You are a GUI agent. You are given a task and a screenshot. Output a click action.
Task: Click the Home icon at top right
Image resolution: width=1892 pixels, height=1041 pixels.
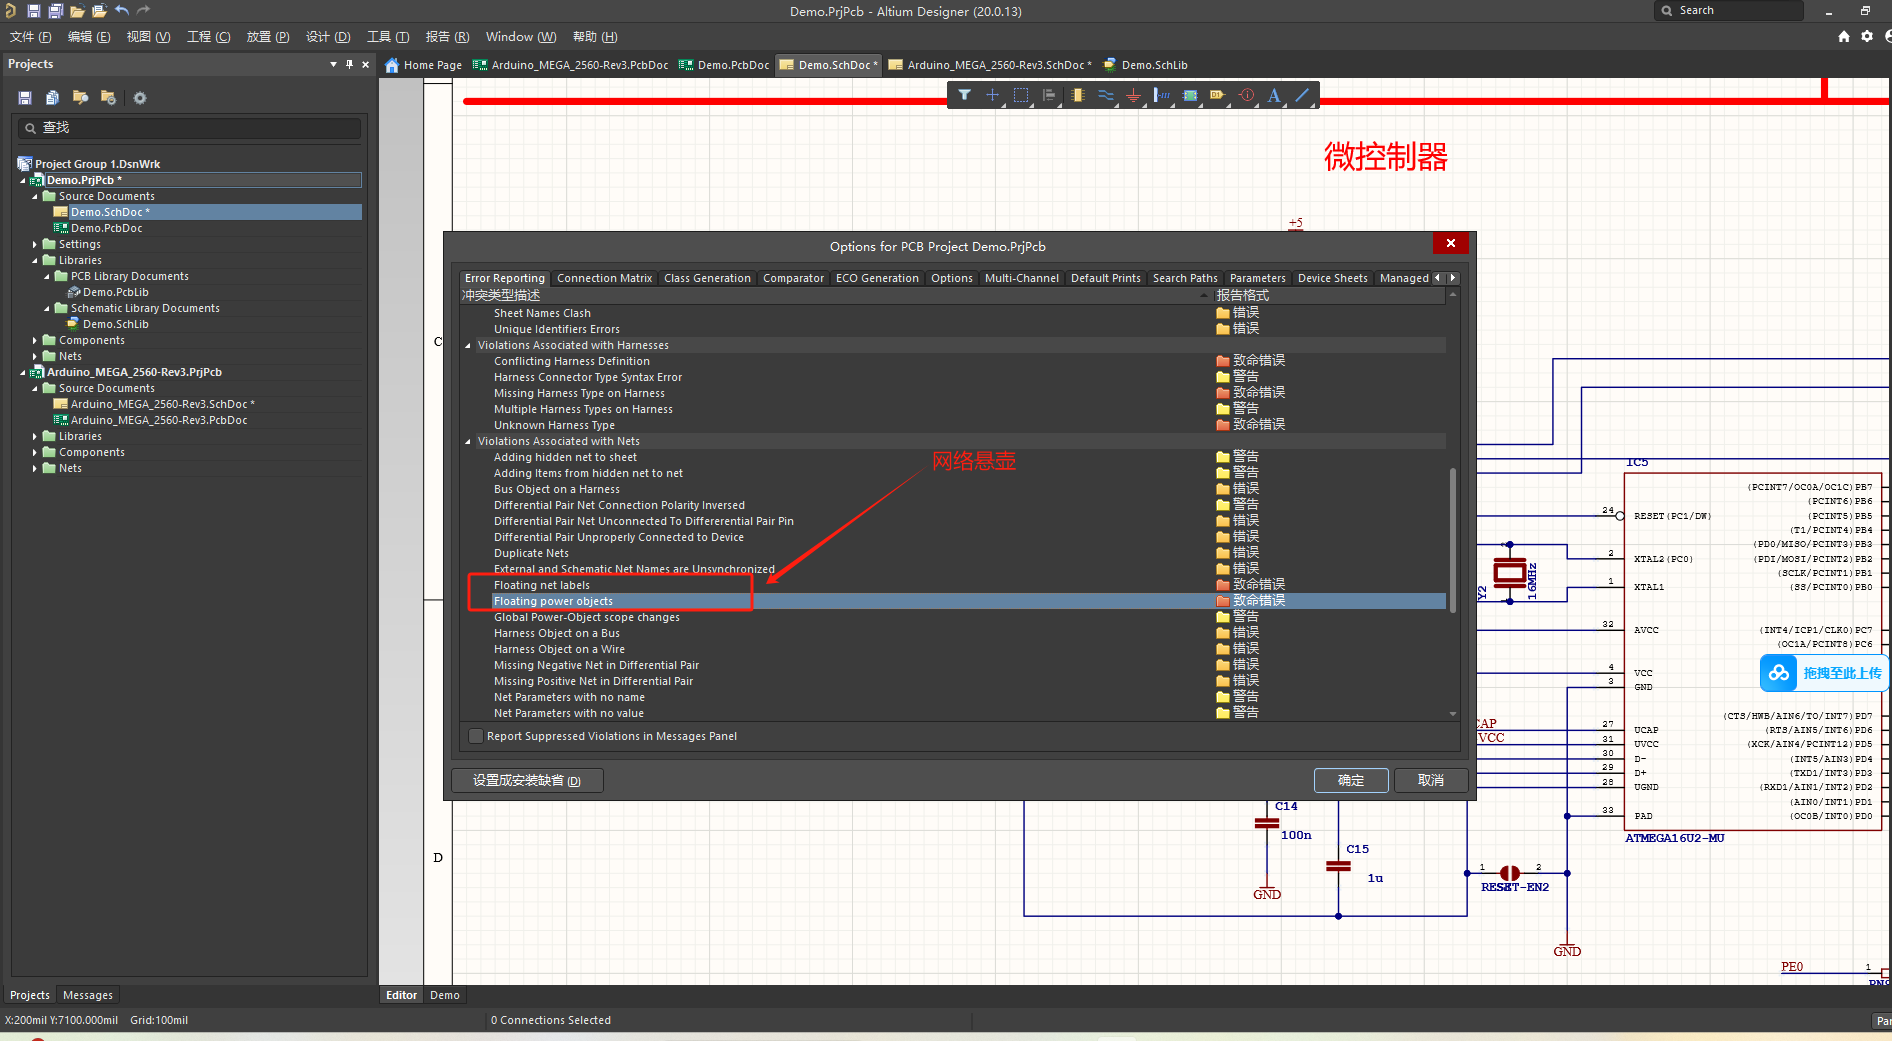click(x=1843, y=36)
